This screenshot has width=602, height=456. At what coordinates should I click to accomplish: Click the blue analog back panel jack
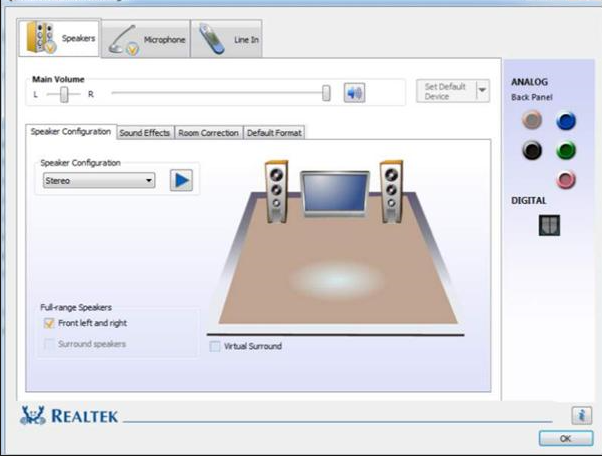point(566,121)
